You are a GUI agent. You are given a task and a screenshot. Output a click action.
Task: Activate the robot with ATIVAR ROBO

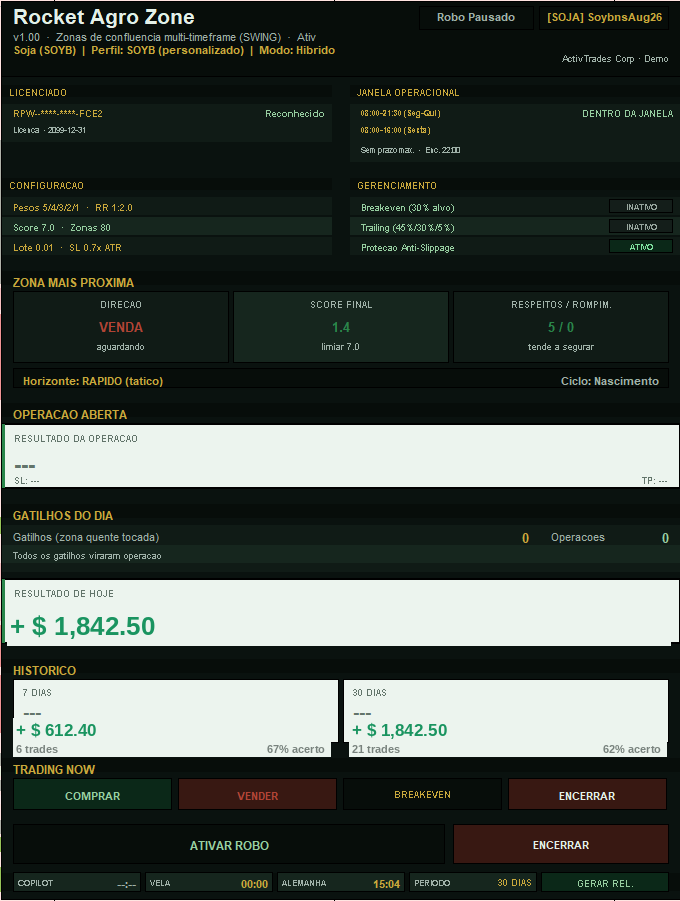point(229,844)
